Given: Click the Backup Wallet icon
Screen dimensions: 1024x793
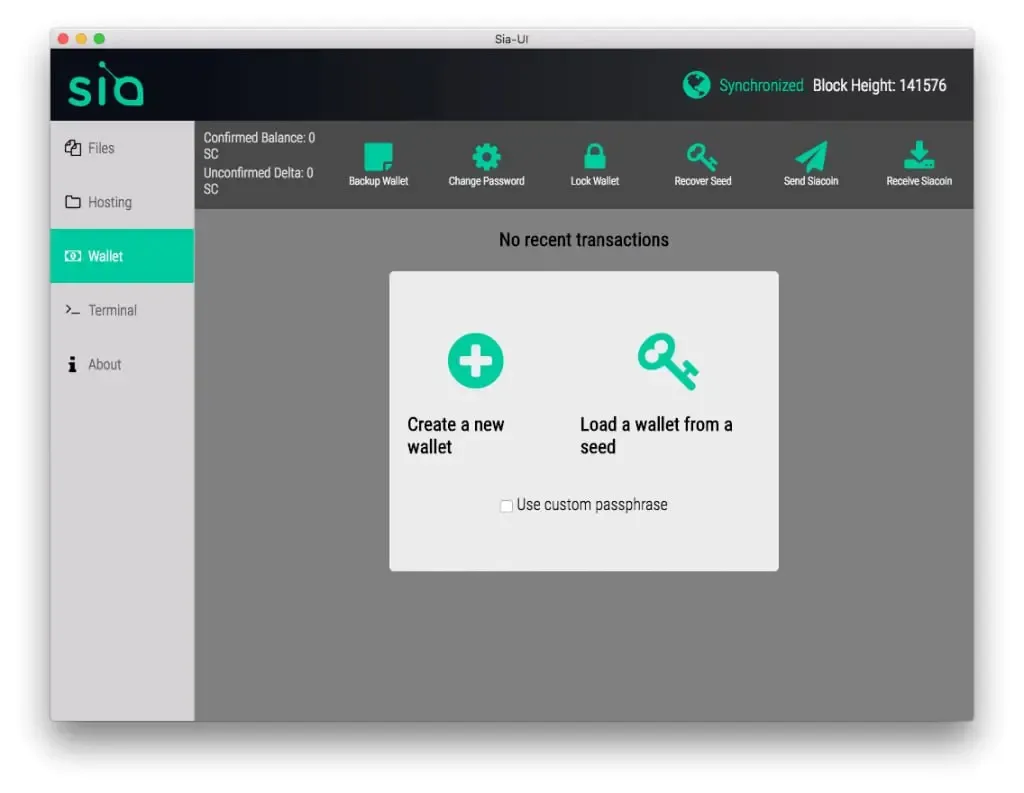Looking at the screenshot, I should [378, 156].
